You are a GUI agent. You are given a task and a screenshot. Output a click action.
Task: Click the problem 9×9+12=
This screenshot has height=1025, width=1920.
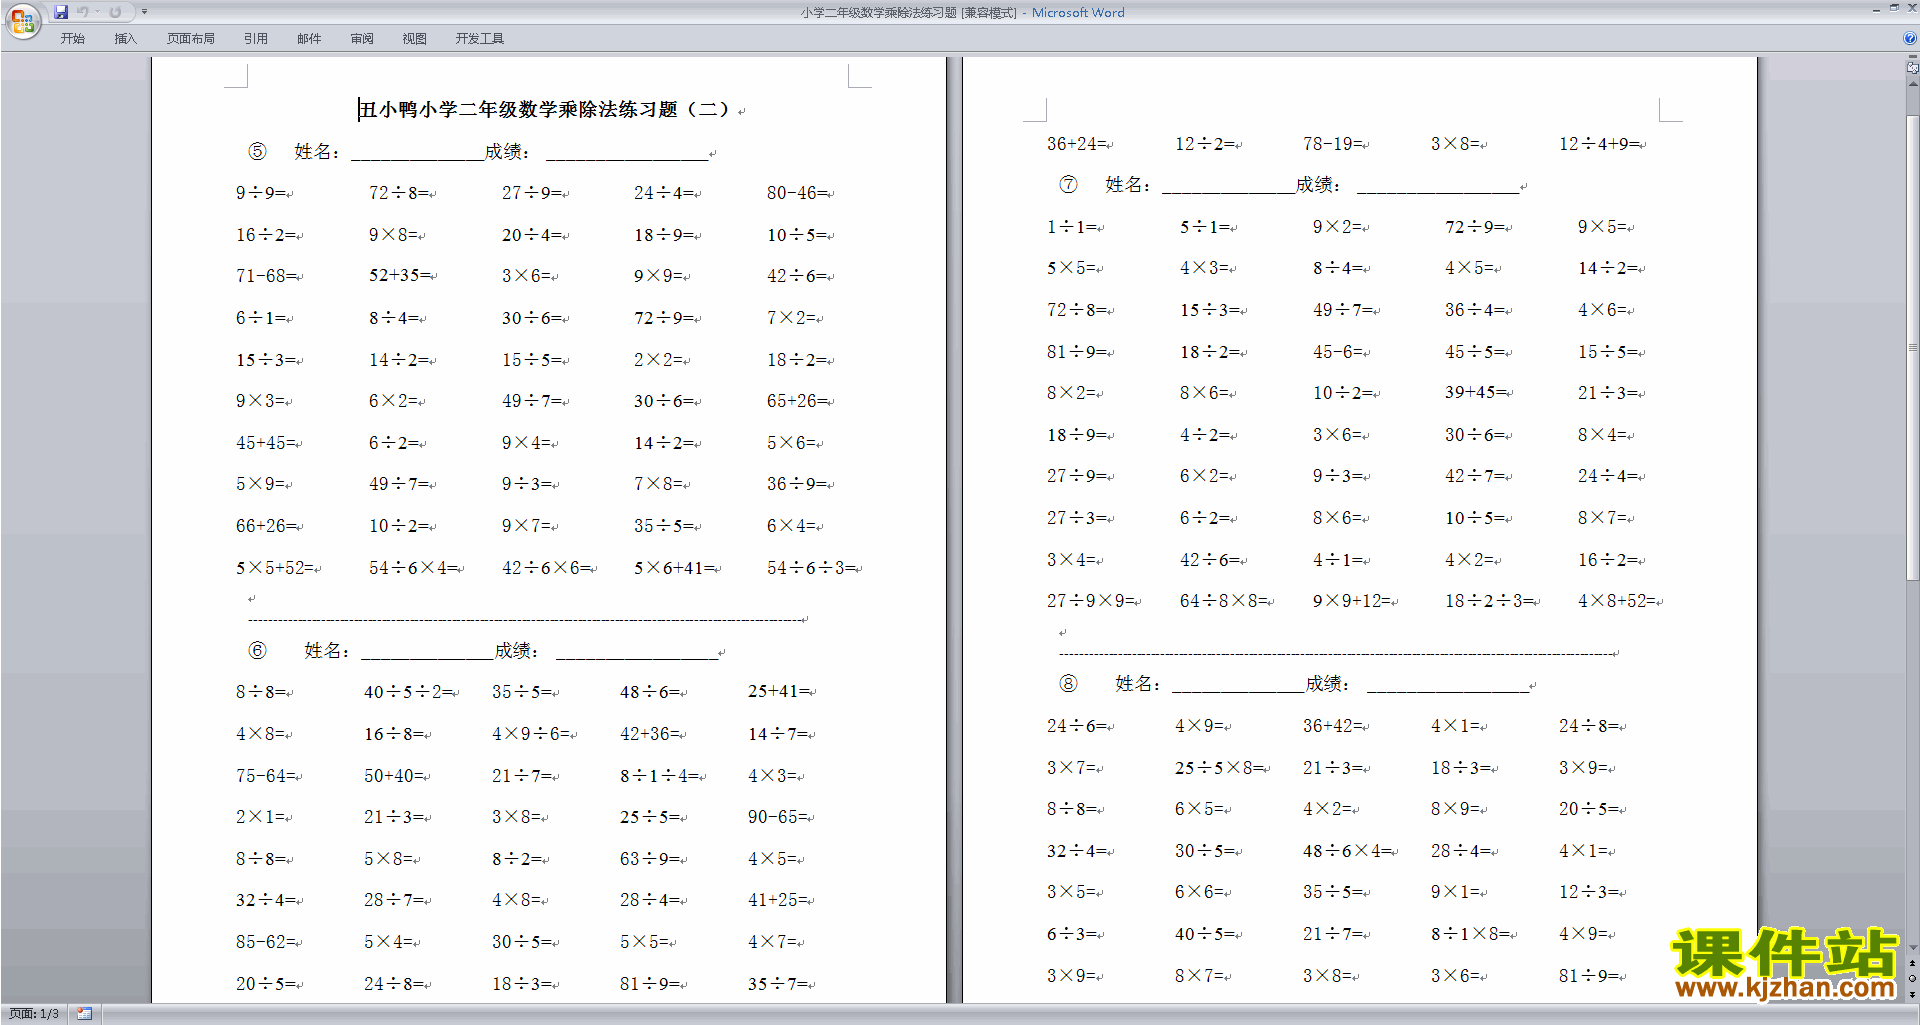coord(1353,601)
